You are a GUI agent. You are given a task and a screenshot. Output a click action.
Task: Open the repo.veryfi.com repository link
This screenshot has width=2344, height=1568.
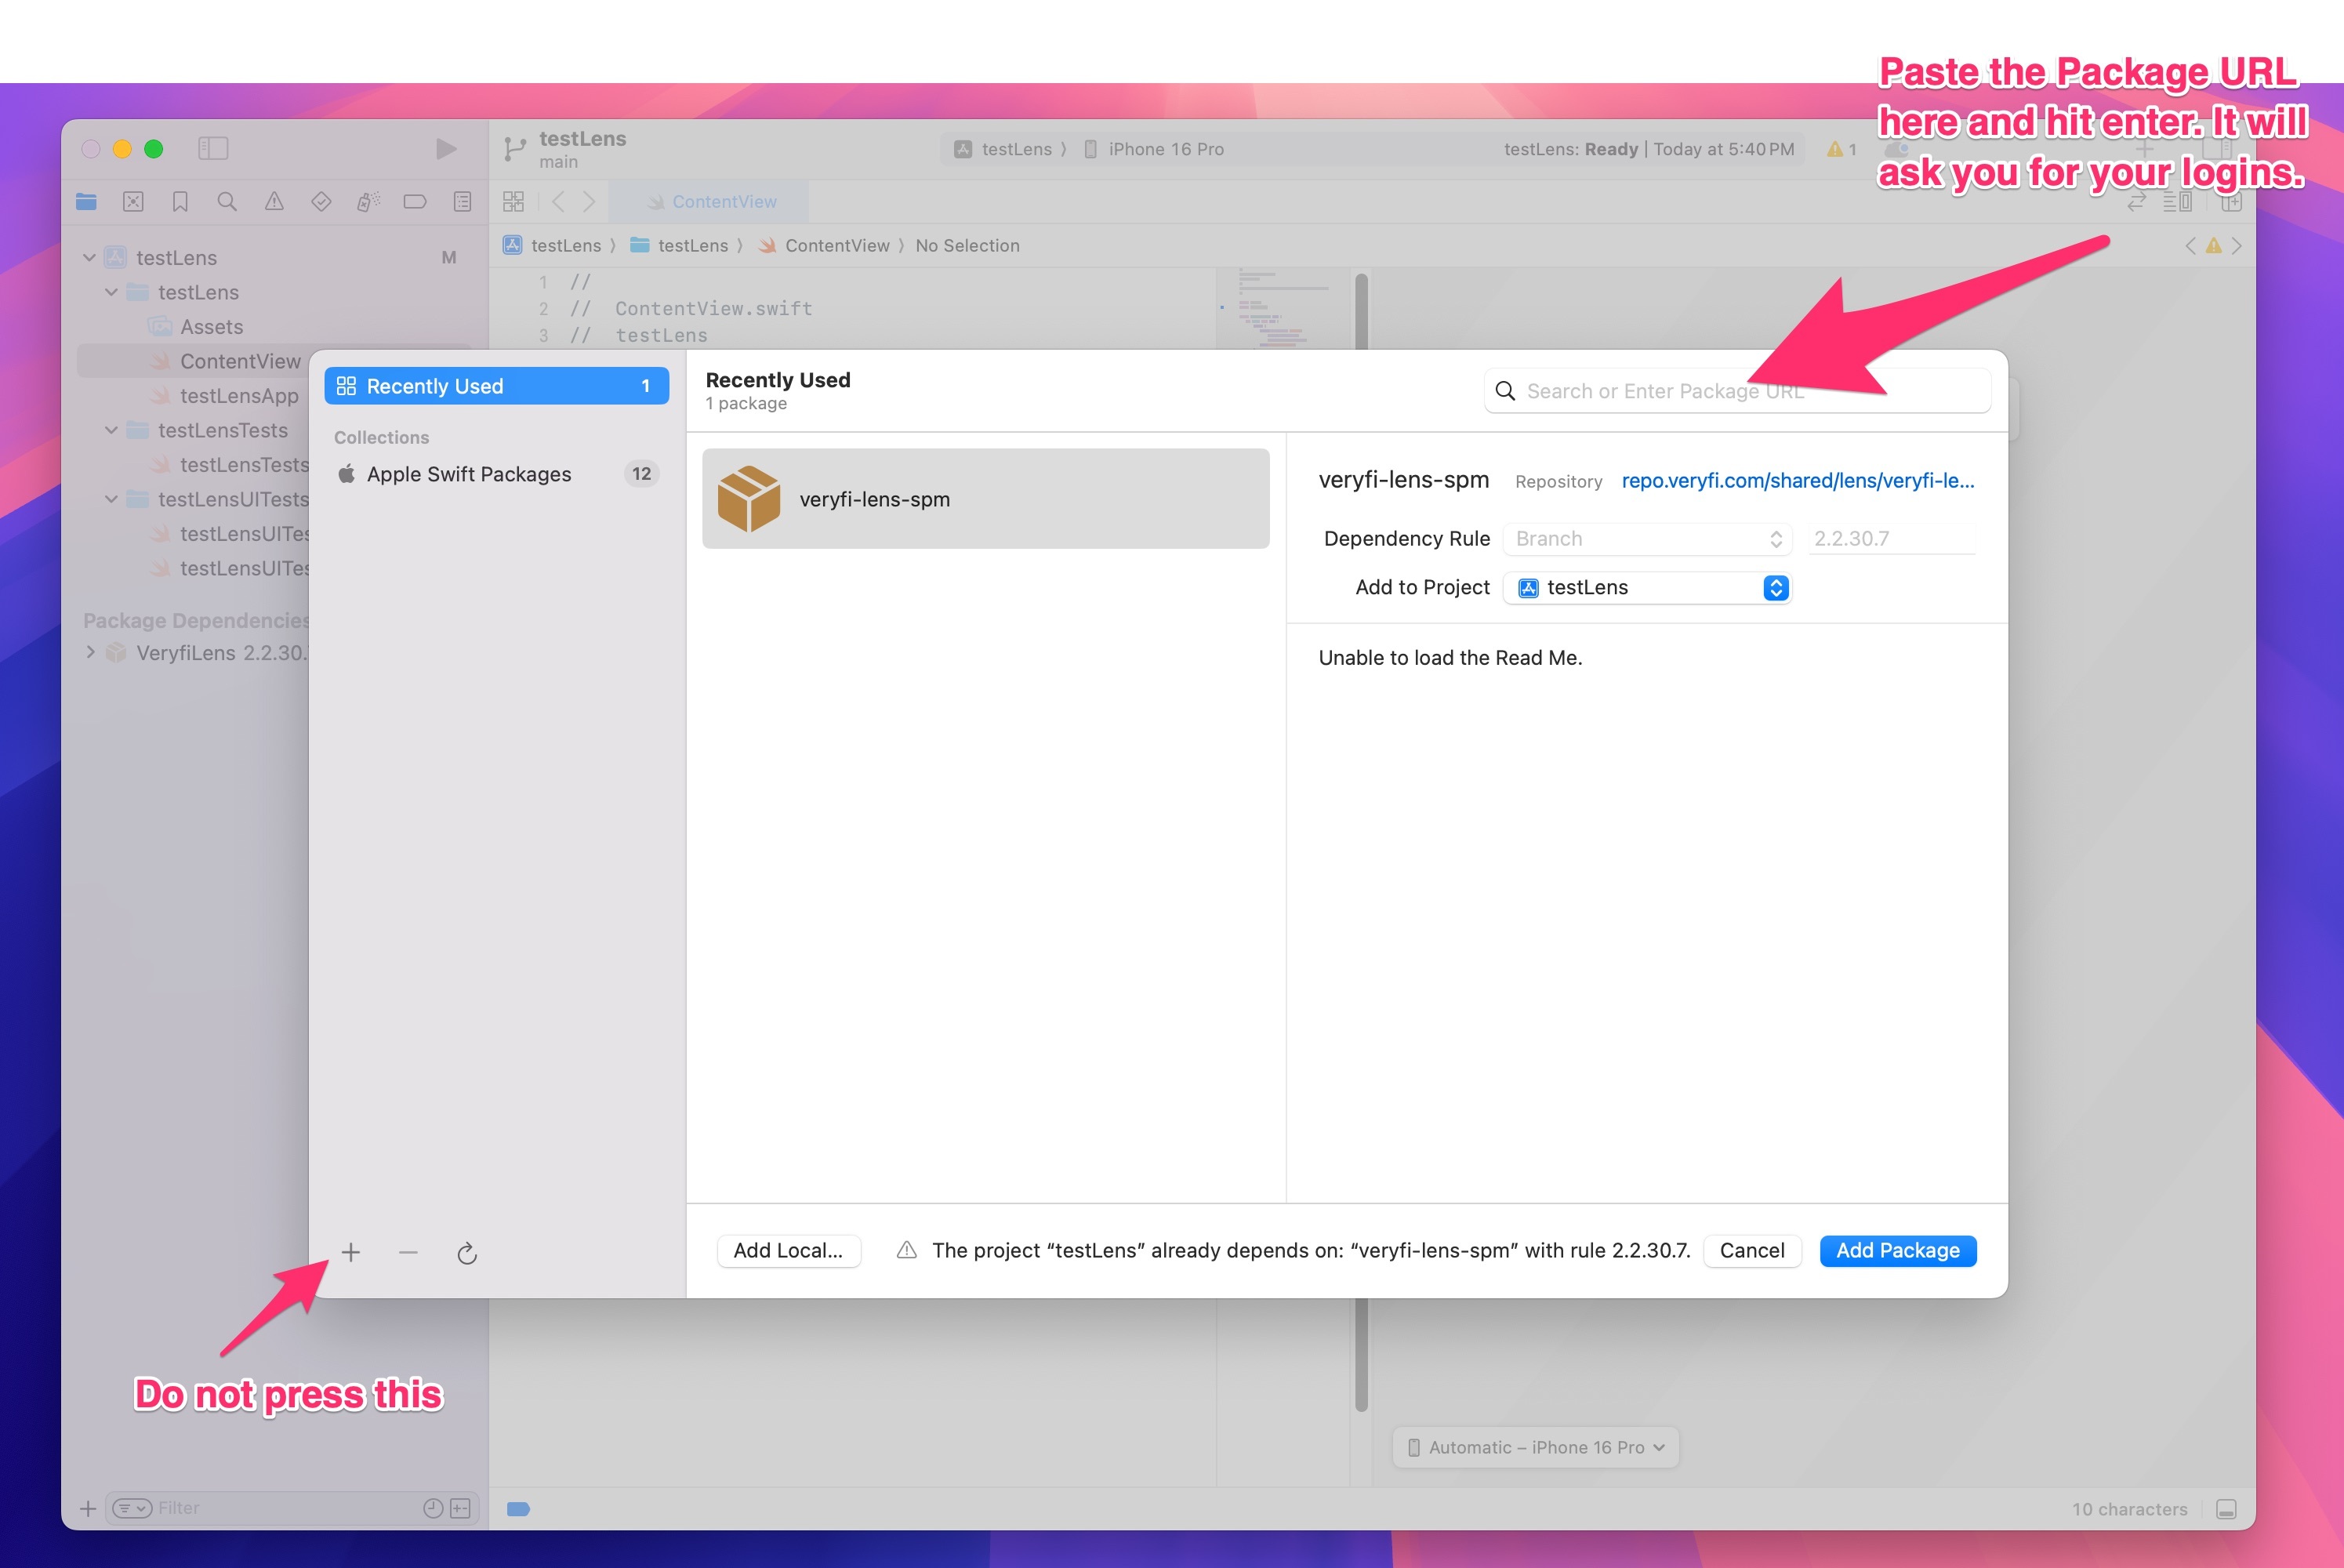point(1797,481)
